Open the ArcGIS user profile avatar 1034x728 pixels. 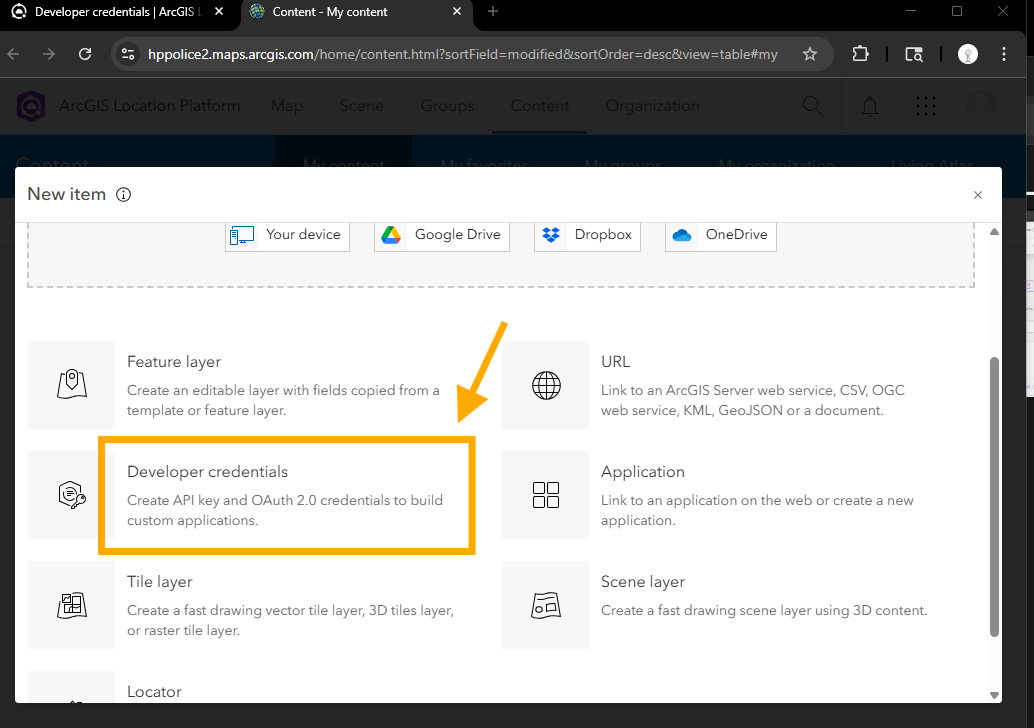(x=982, y=106)
